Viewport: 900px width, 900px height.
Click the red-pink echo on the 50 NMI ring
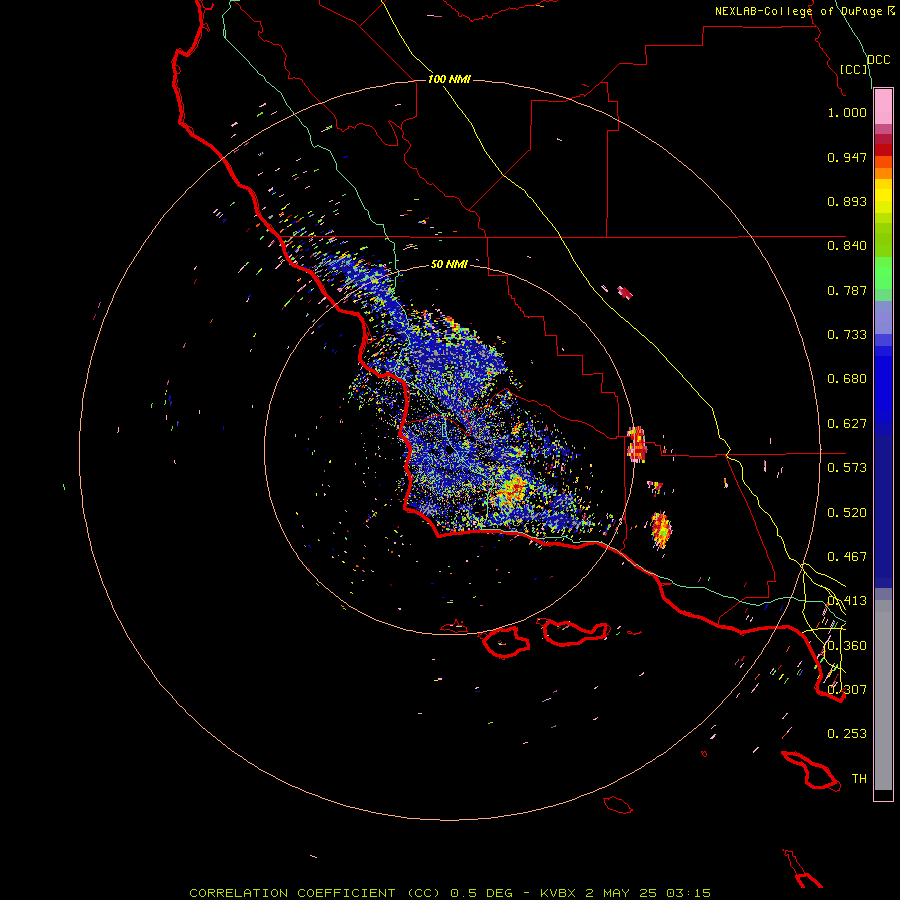tap(637, 444)
